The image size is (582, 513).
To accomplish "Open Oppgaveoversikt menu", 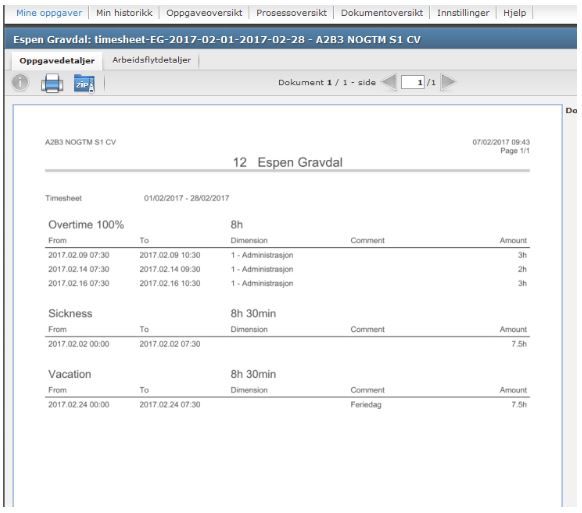I will point(204,13).
